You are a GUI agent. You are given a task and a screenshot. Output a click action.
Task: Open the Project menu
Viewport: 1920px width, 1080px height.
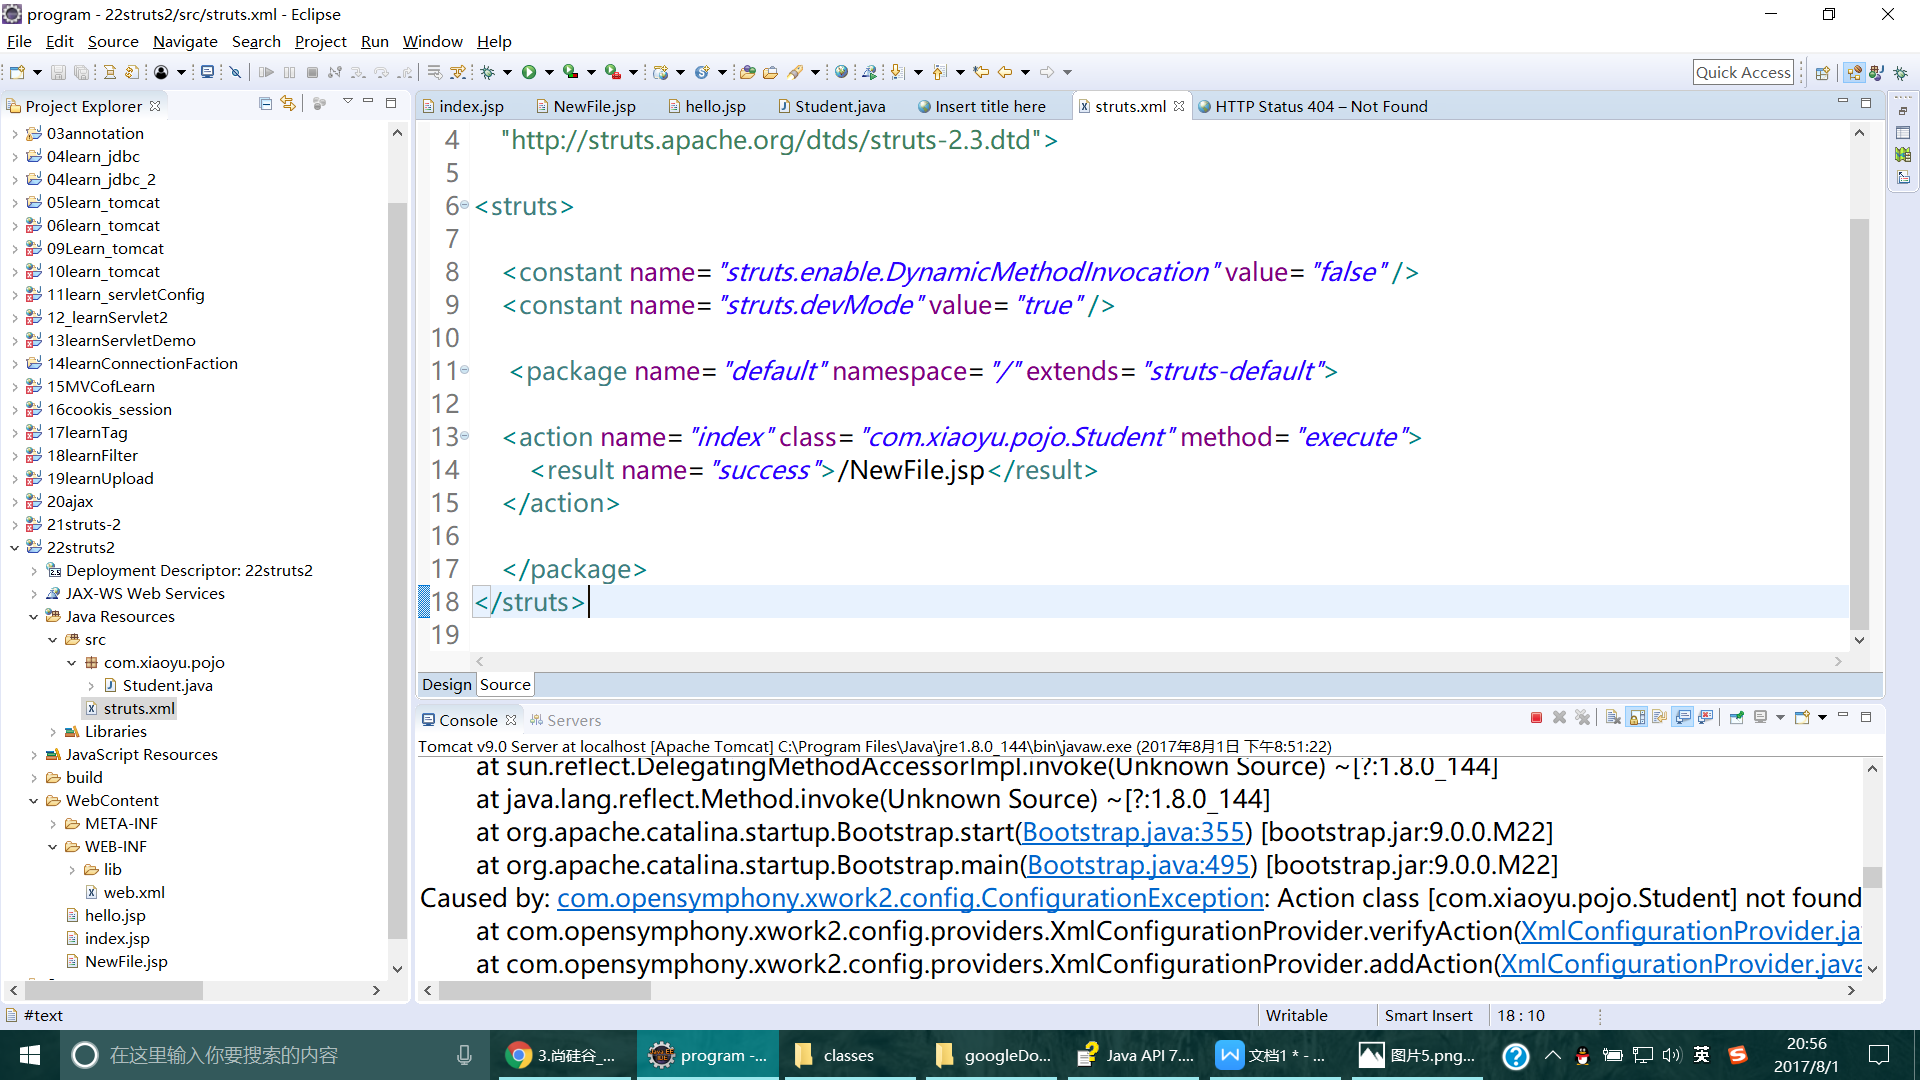320,41
